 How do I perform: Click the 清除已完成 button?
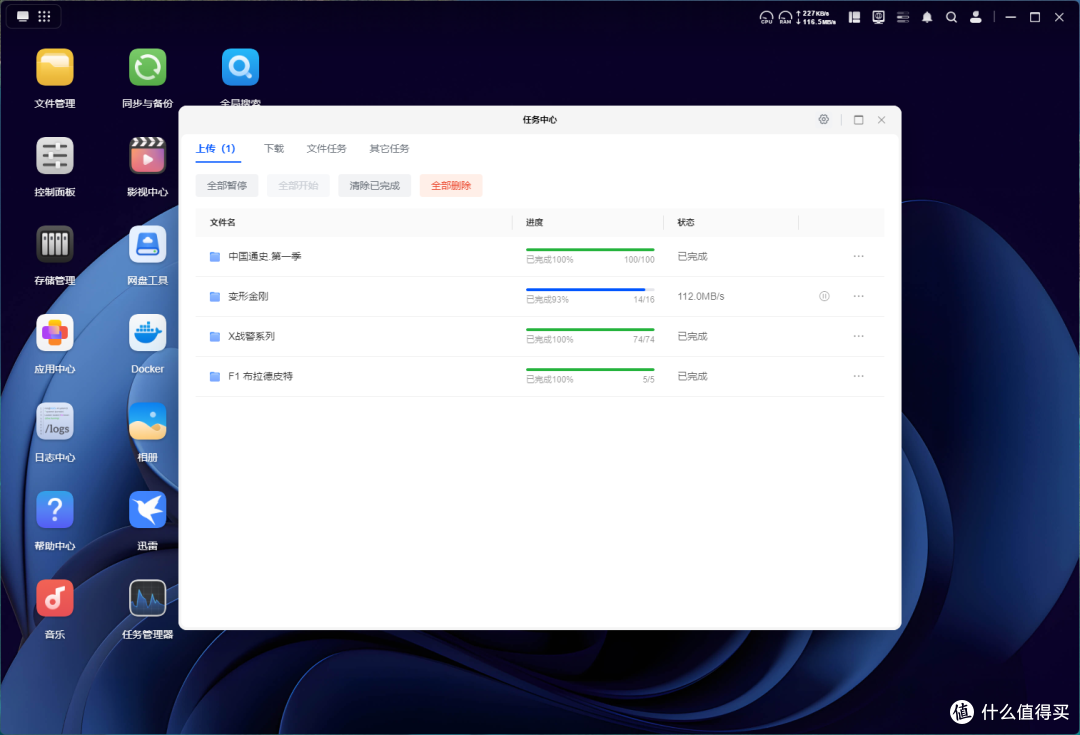(375, 185)
